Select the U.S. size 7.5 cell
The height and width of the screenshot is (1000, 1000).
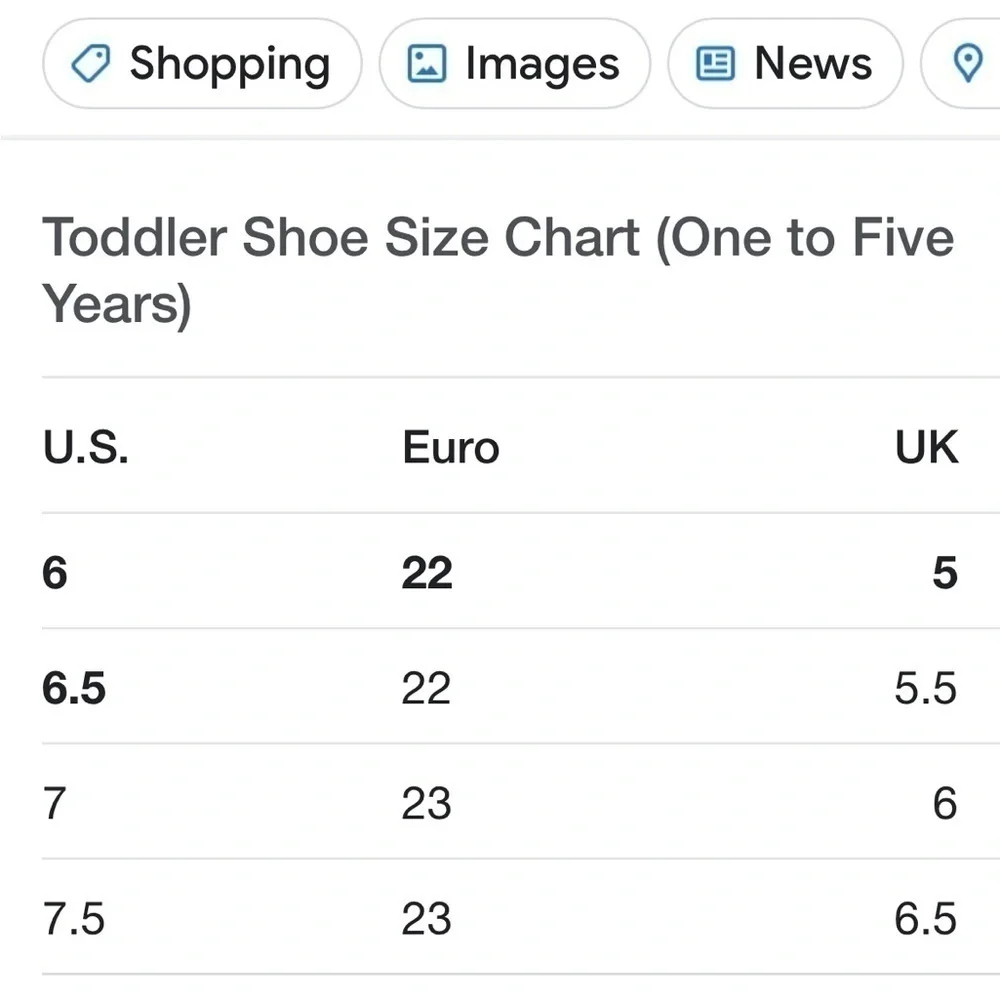click(74, 919)
